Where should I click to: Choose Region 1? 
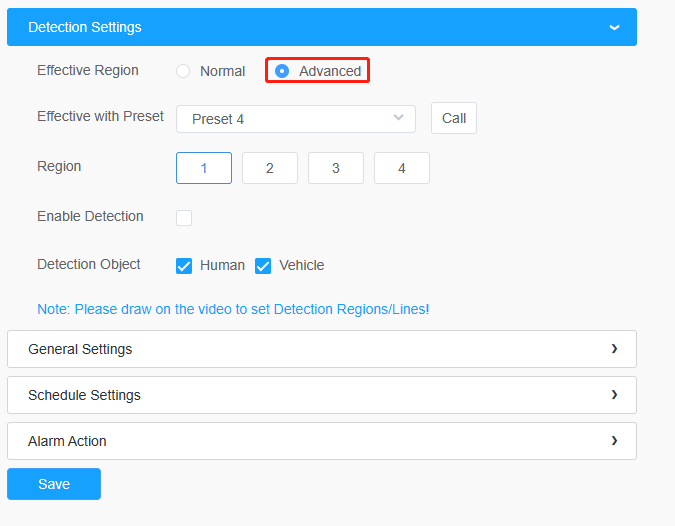(x=204, y=168)
